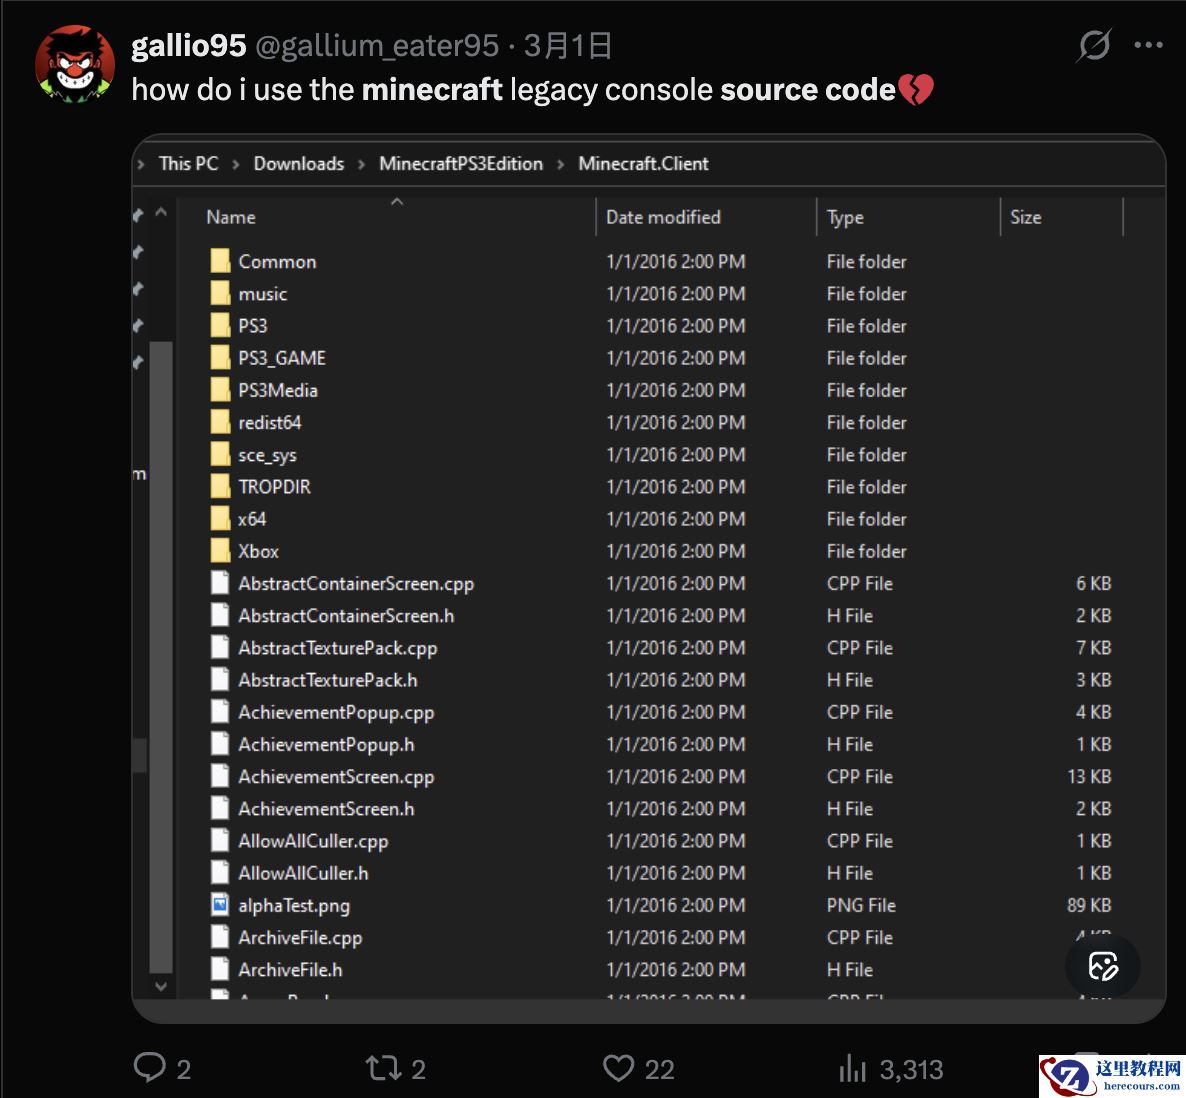This screenshot has height=1098, width=1186.
Task: Click the first pin icon in navigation pane
Action: tap(138, 216)
